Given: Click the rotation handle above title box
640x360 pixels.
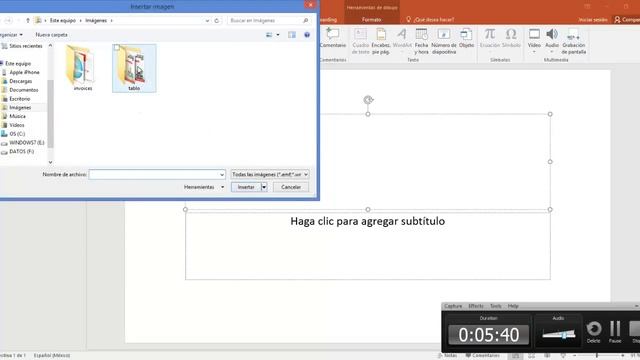Looking at the screenshot, I should 368,100.
